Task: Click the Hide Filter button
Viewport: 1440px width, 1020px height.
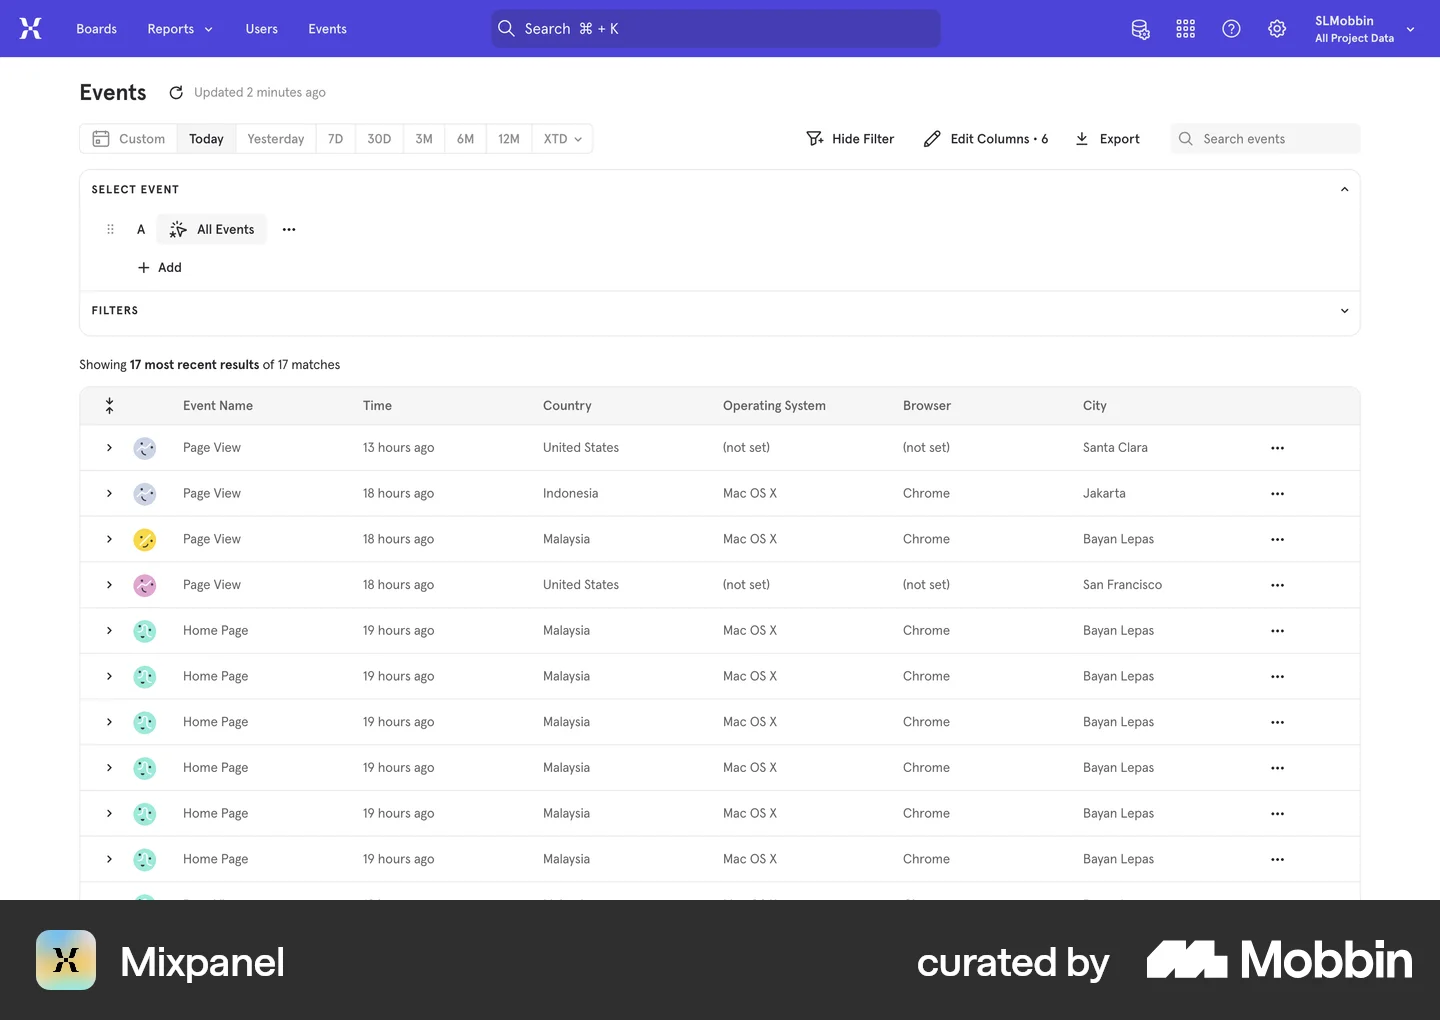Action: (x=850, y=139)
